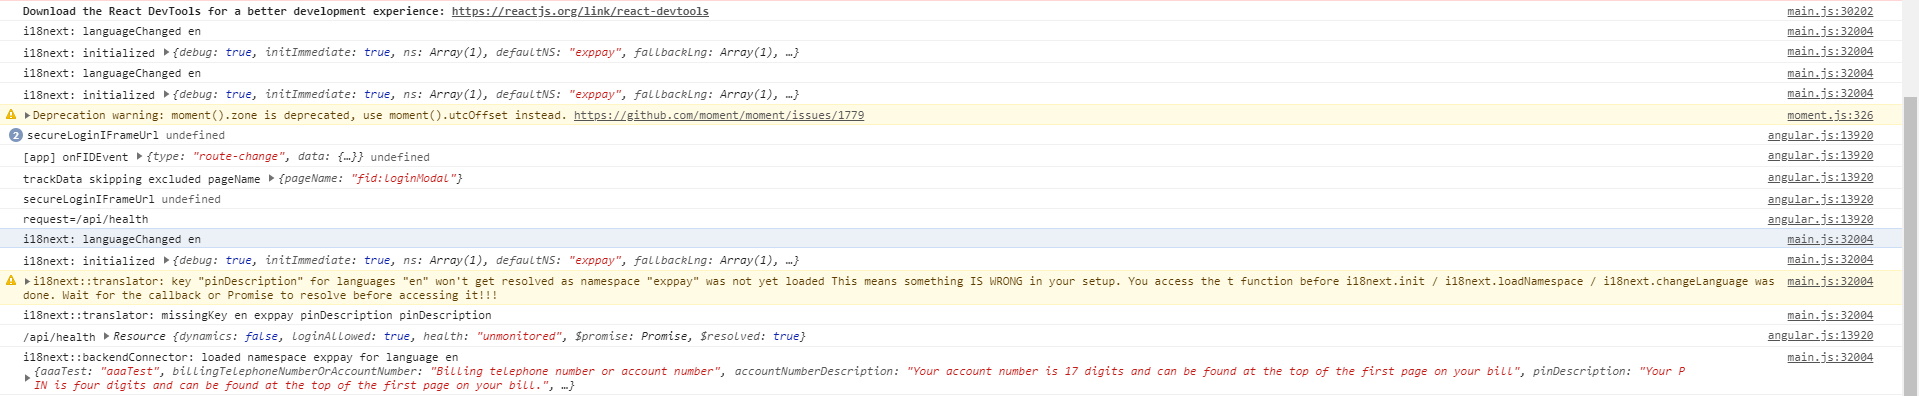Select the missingKey en exppay log text

click(x=257, y=315)
